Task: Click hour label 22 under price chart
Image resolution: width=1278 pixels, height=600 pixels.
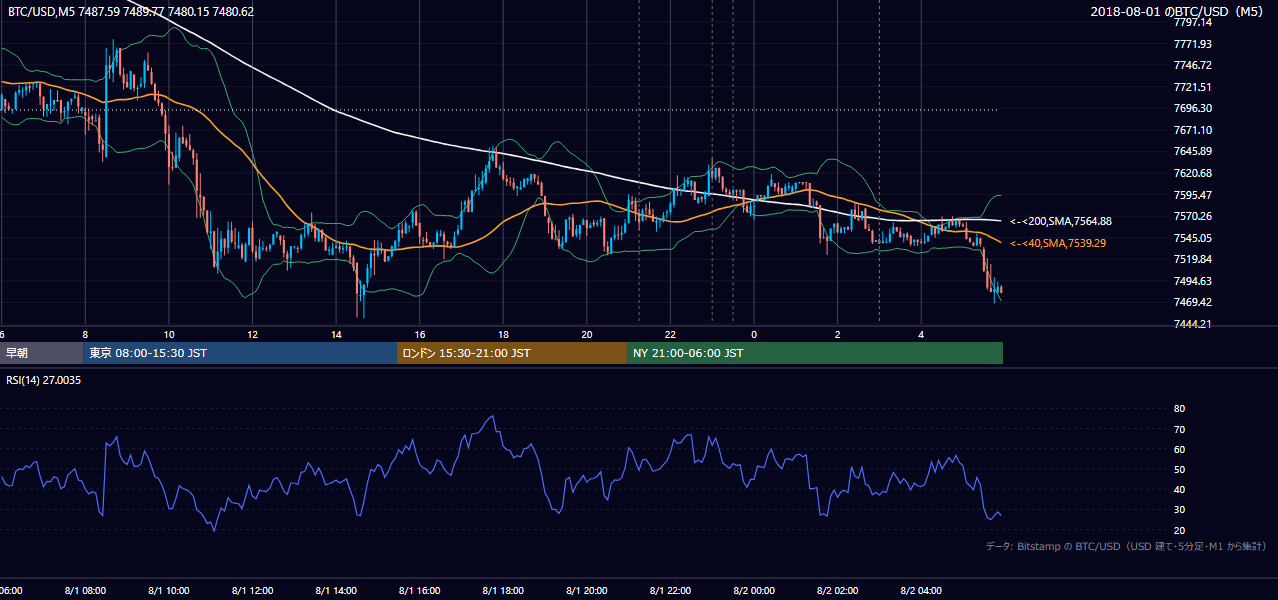Action: [x=670, y=334]
